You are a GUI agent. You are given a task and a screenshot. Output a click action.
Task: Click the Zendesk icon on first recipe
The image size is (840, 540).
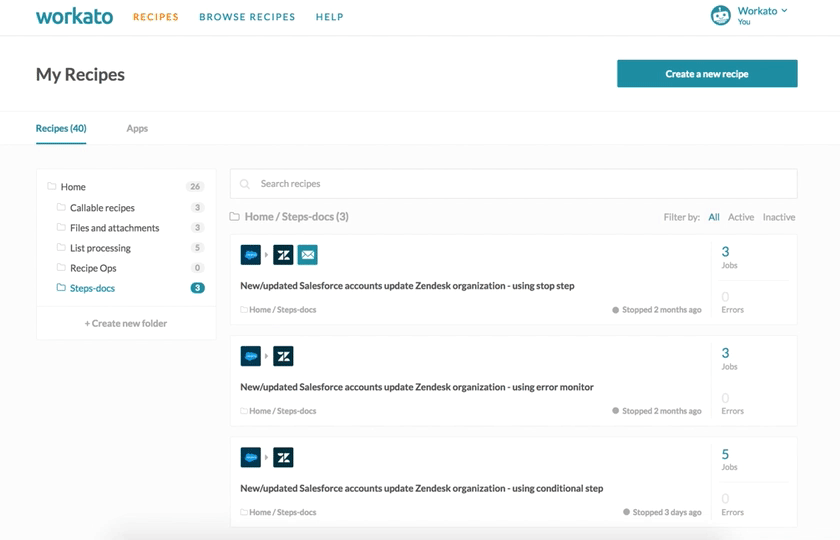(x=283, y=255)
